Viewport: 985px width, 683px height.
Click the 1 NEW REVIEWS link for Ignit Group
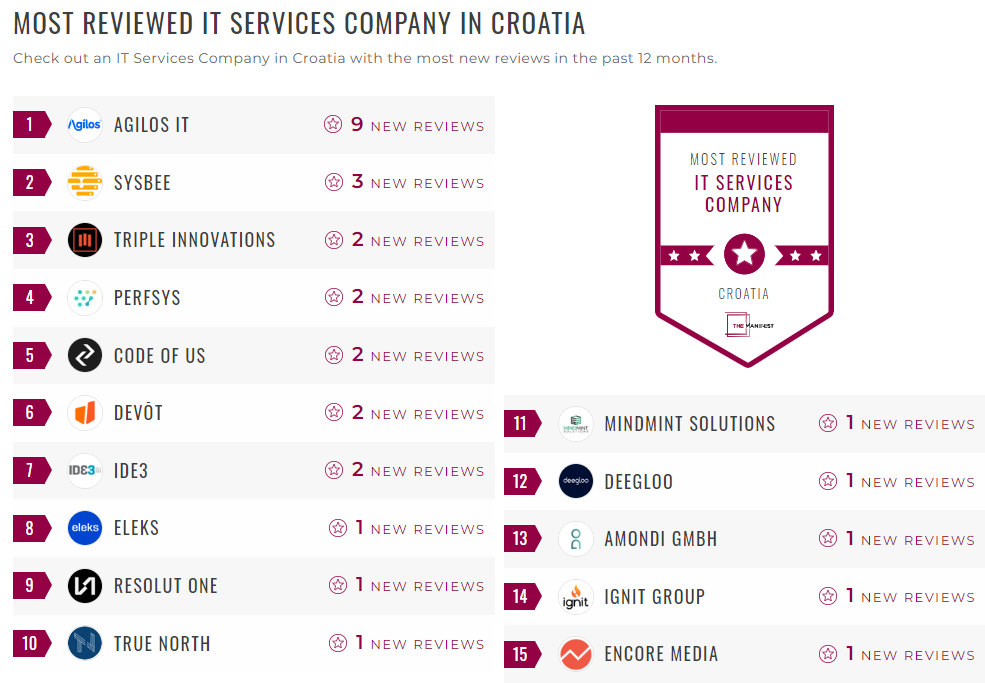(909, 596)
